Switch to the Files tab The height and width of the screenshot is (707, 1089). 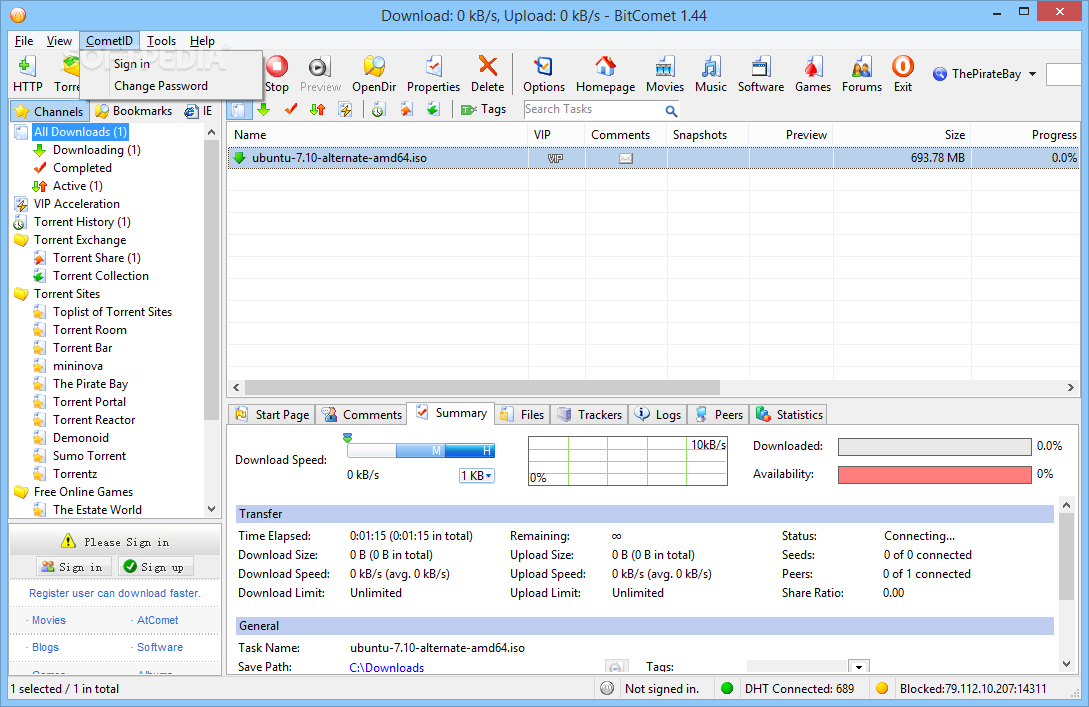click(522, 415)
